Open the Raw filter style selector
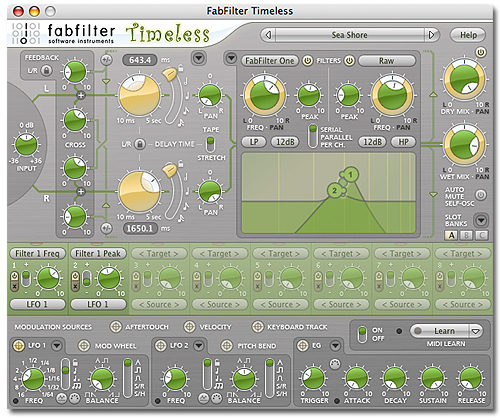This screenshot has width=500, height=420. (387, 61)
